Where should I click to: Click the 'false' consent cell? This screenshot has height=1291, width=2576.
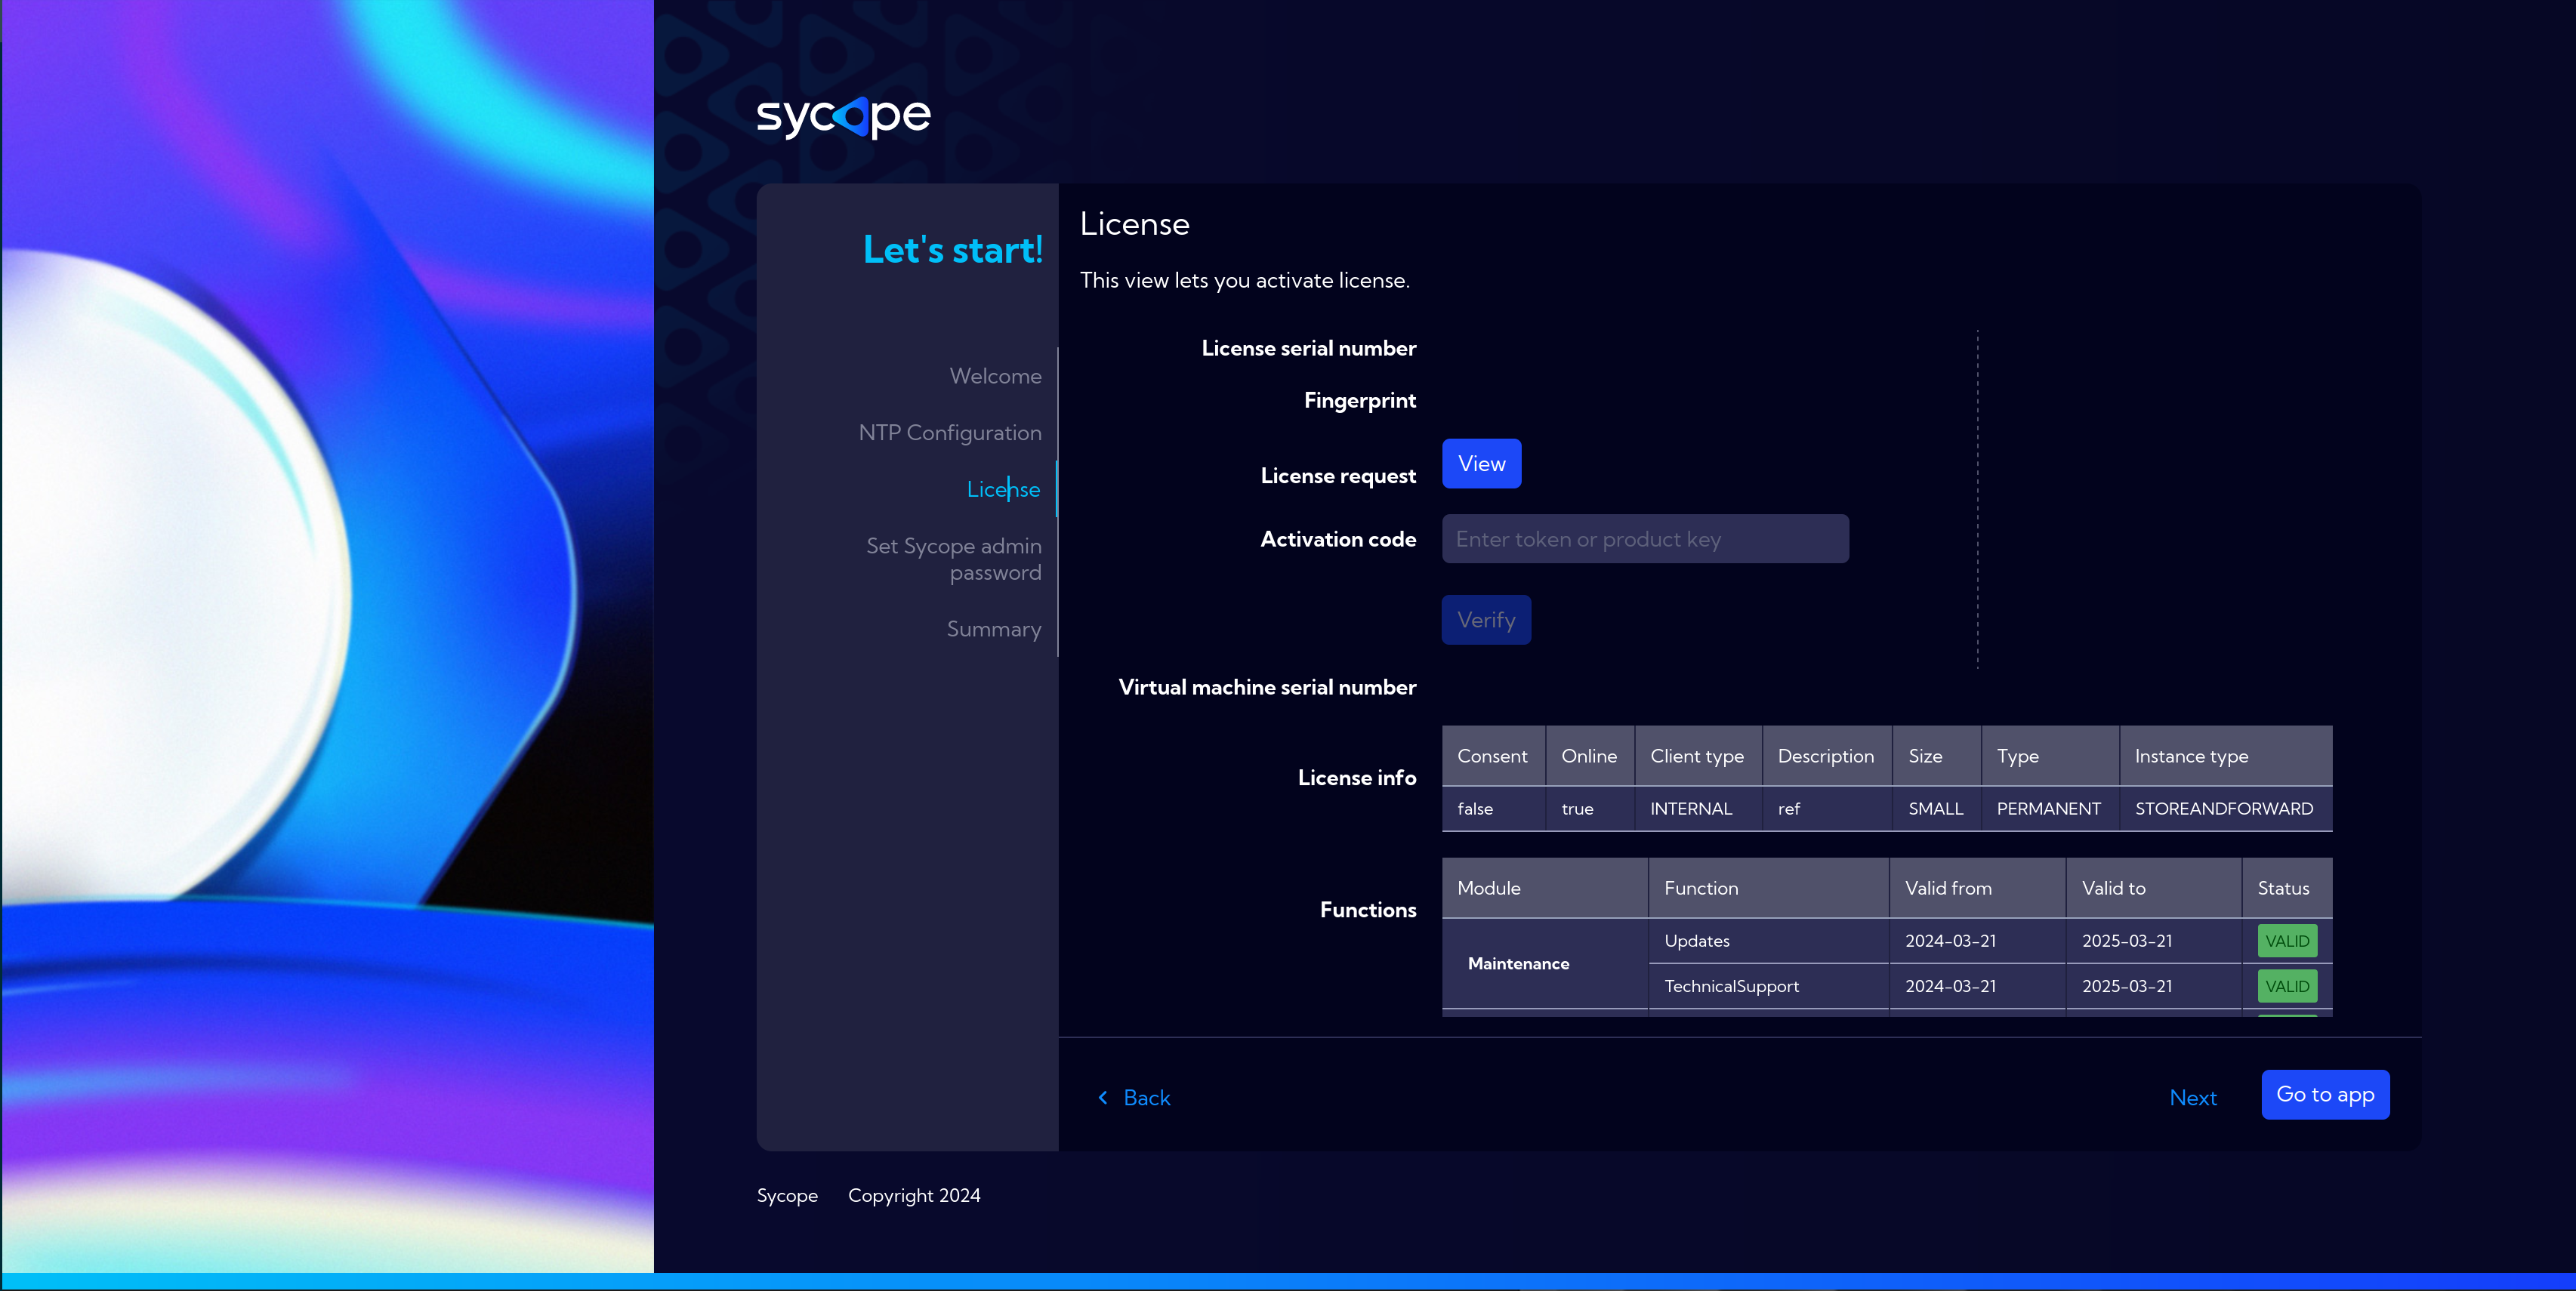(x=1493, y=808)
